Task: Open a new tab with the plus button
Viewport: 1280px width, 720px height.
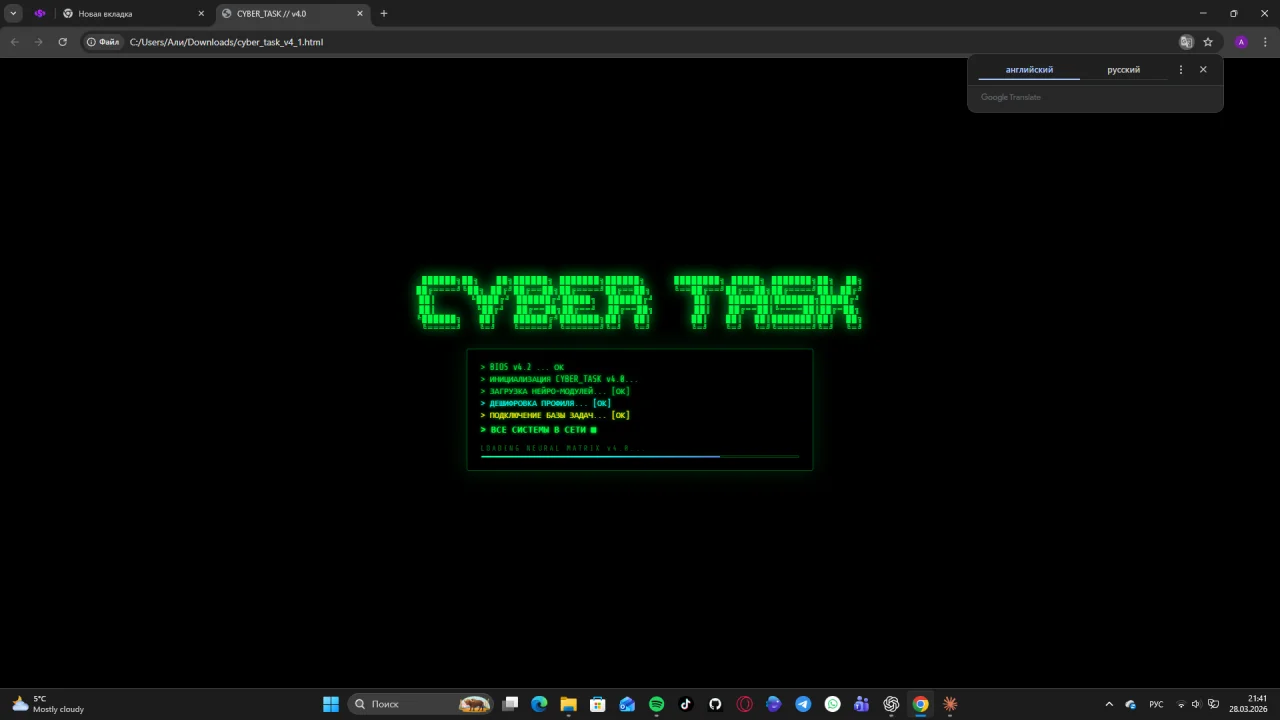Action: (384, 14)
